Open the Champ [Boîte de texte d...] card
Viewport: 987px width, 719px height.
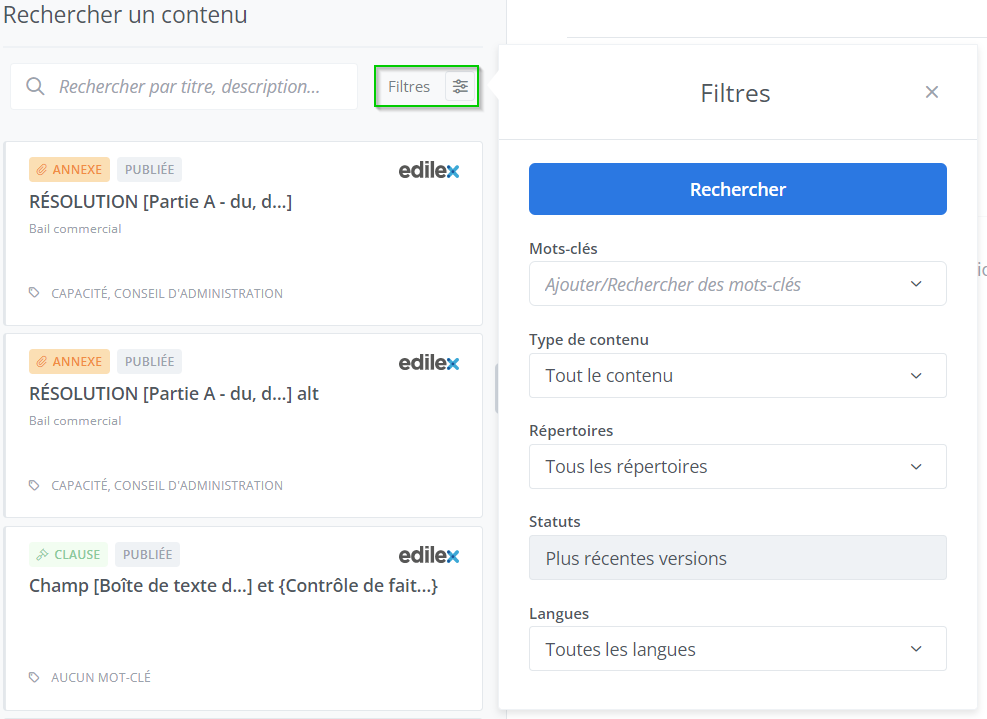(x=233, y=586)
